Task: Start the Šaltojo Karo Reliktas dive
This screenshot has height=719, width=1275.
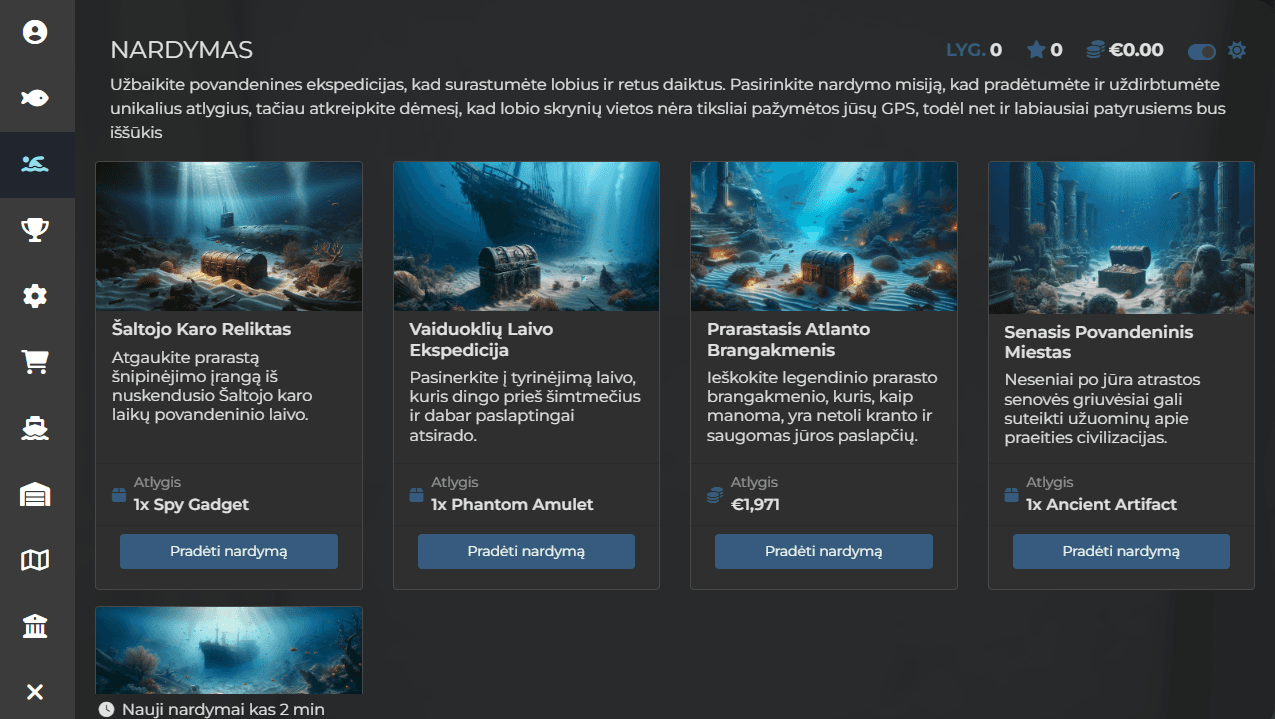Action: click(x=229, y=551)
